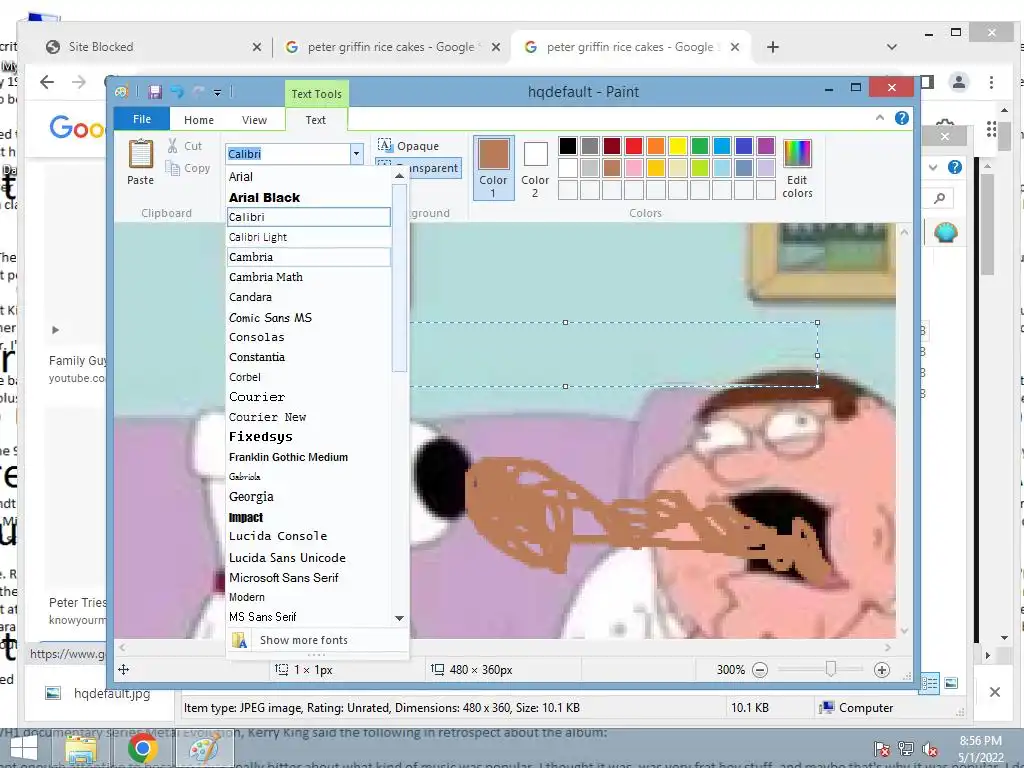Select the Transparent background option
The width and height of the screenshot is (1024, 768).
tap(419, 168)
